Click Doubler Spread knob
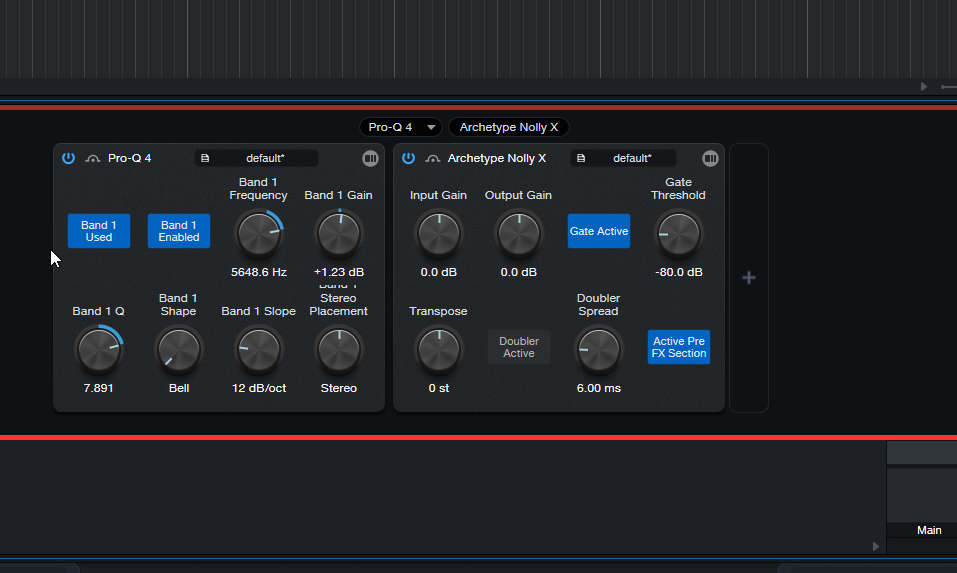 click(599, 350)
